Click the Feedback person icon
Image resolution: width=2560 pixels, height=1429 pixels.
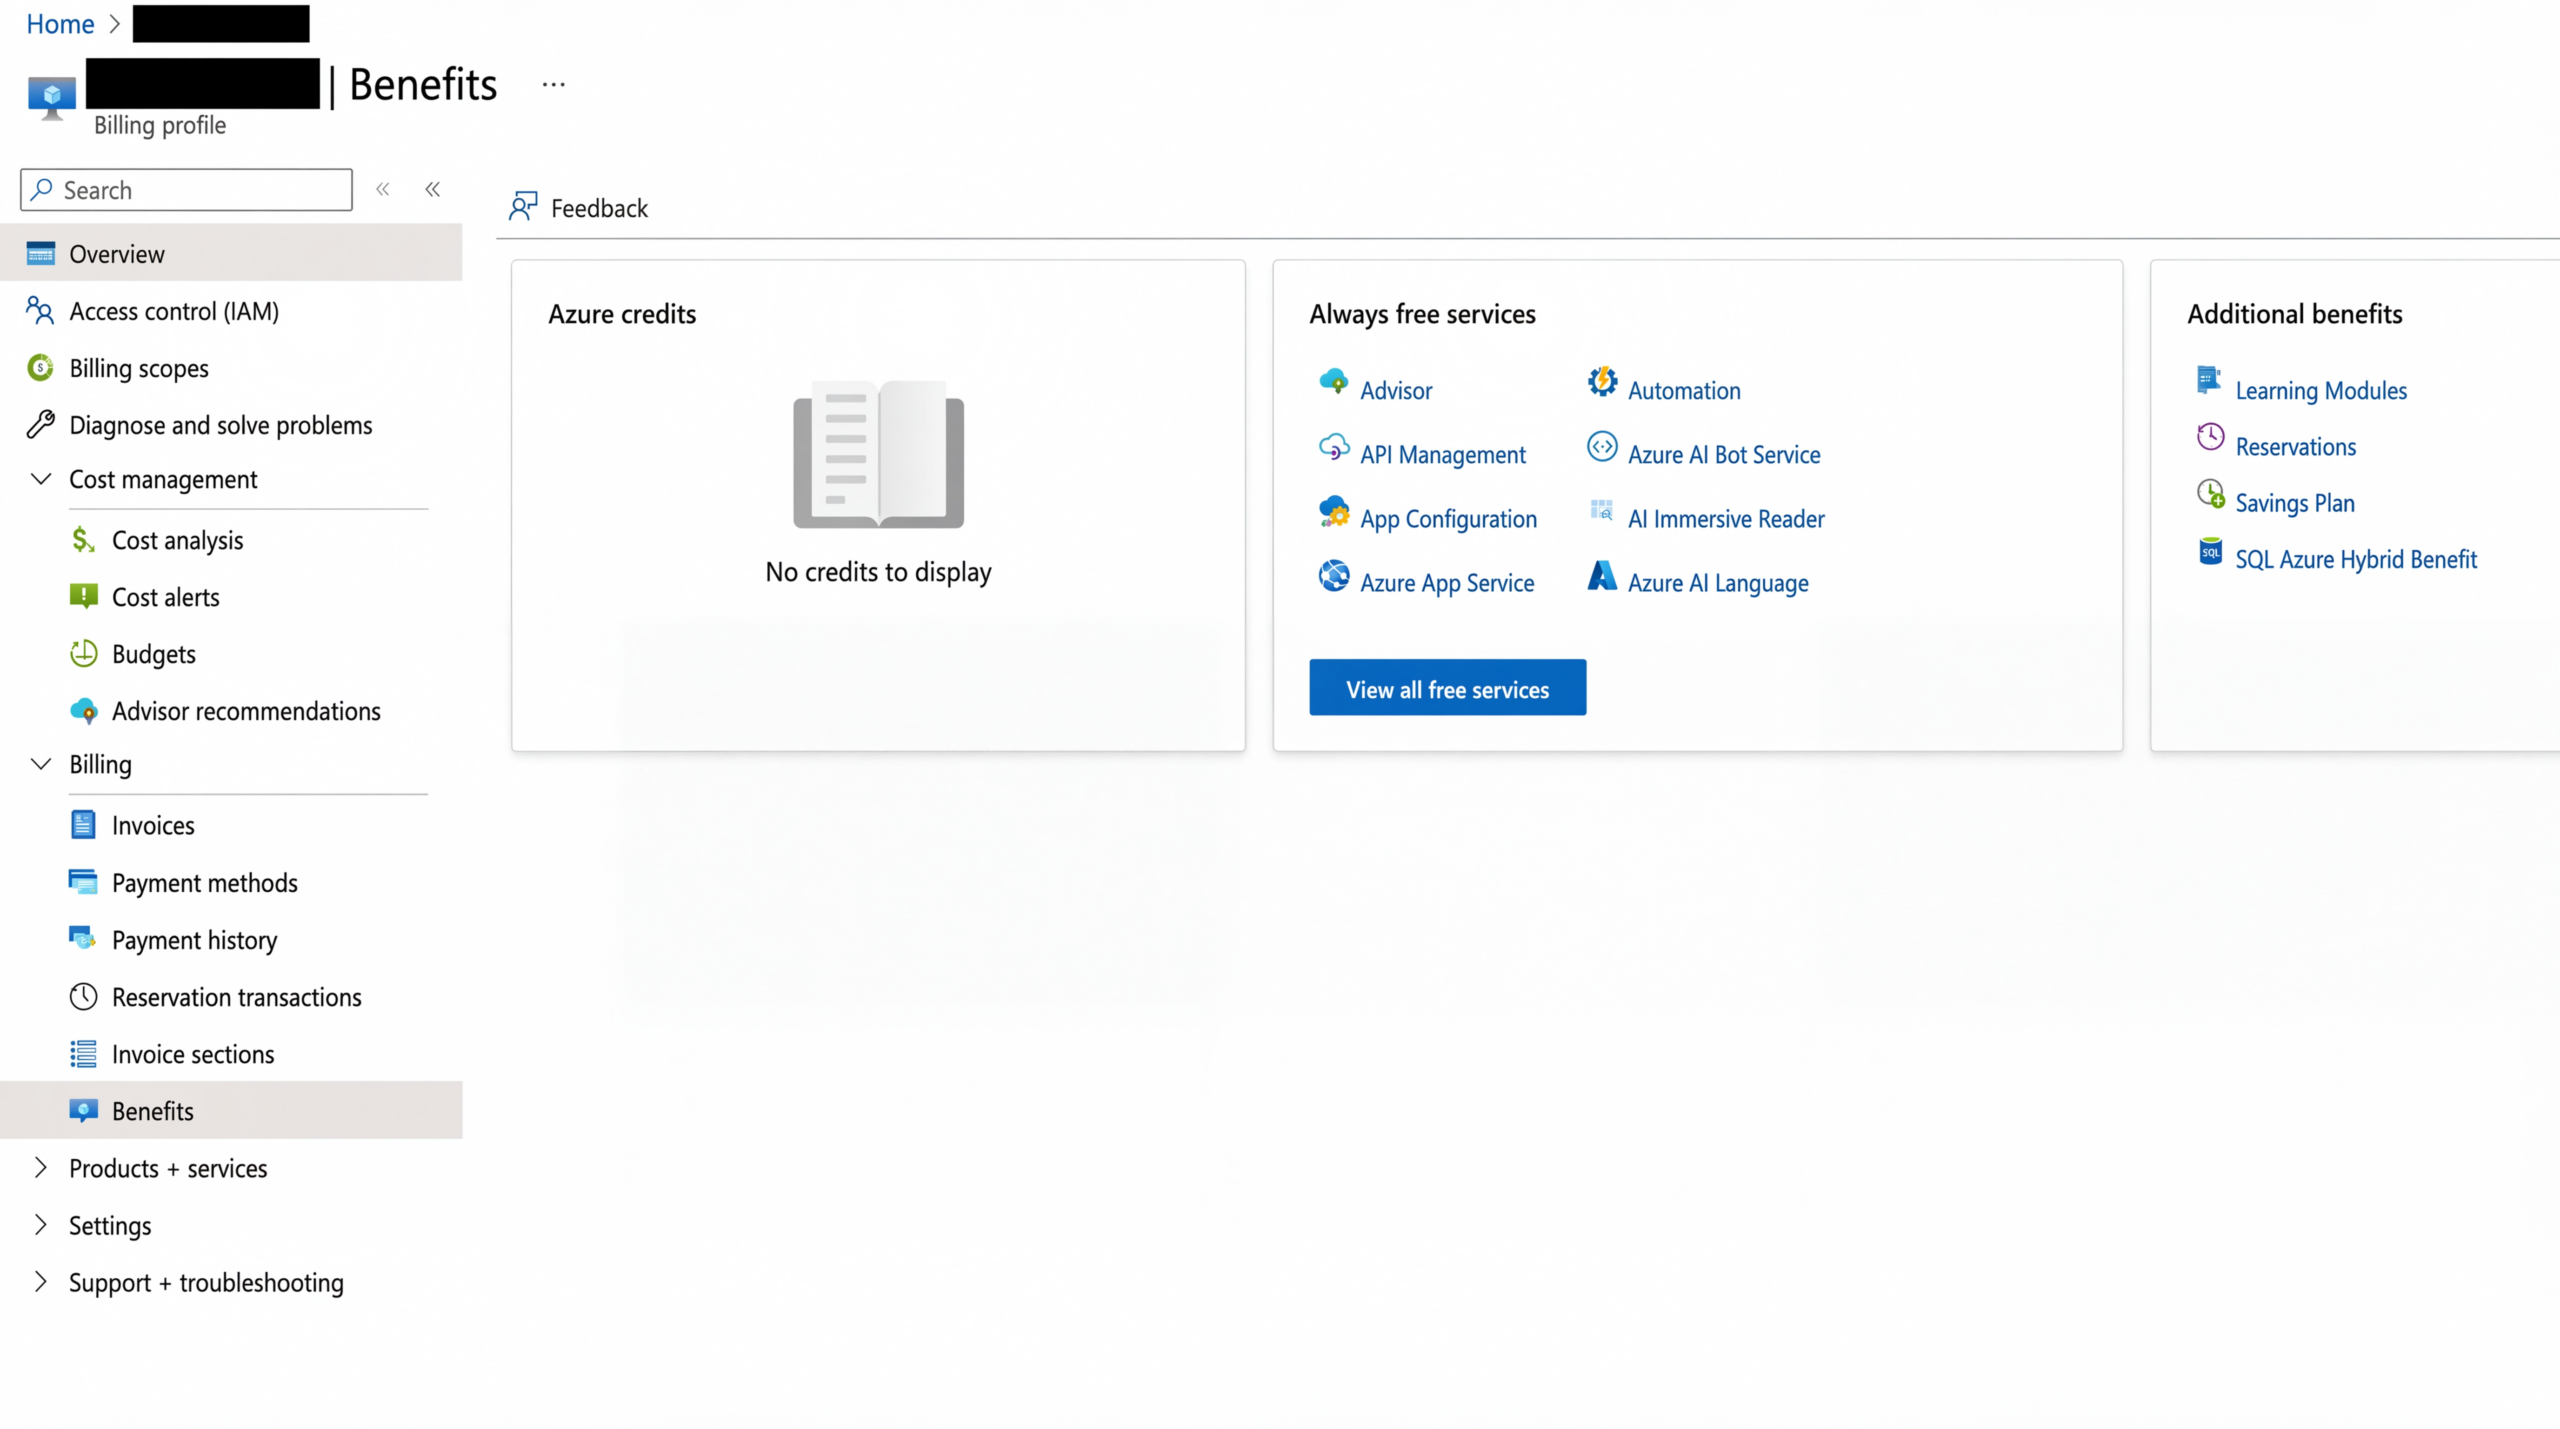pos(523,207)
